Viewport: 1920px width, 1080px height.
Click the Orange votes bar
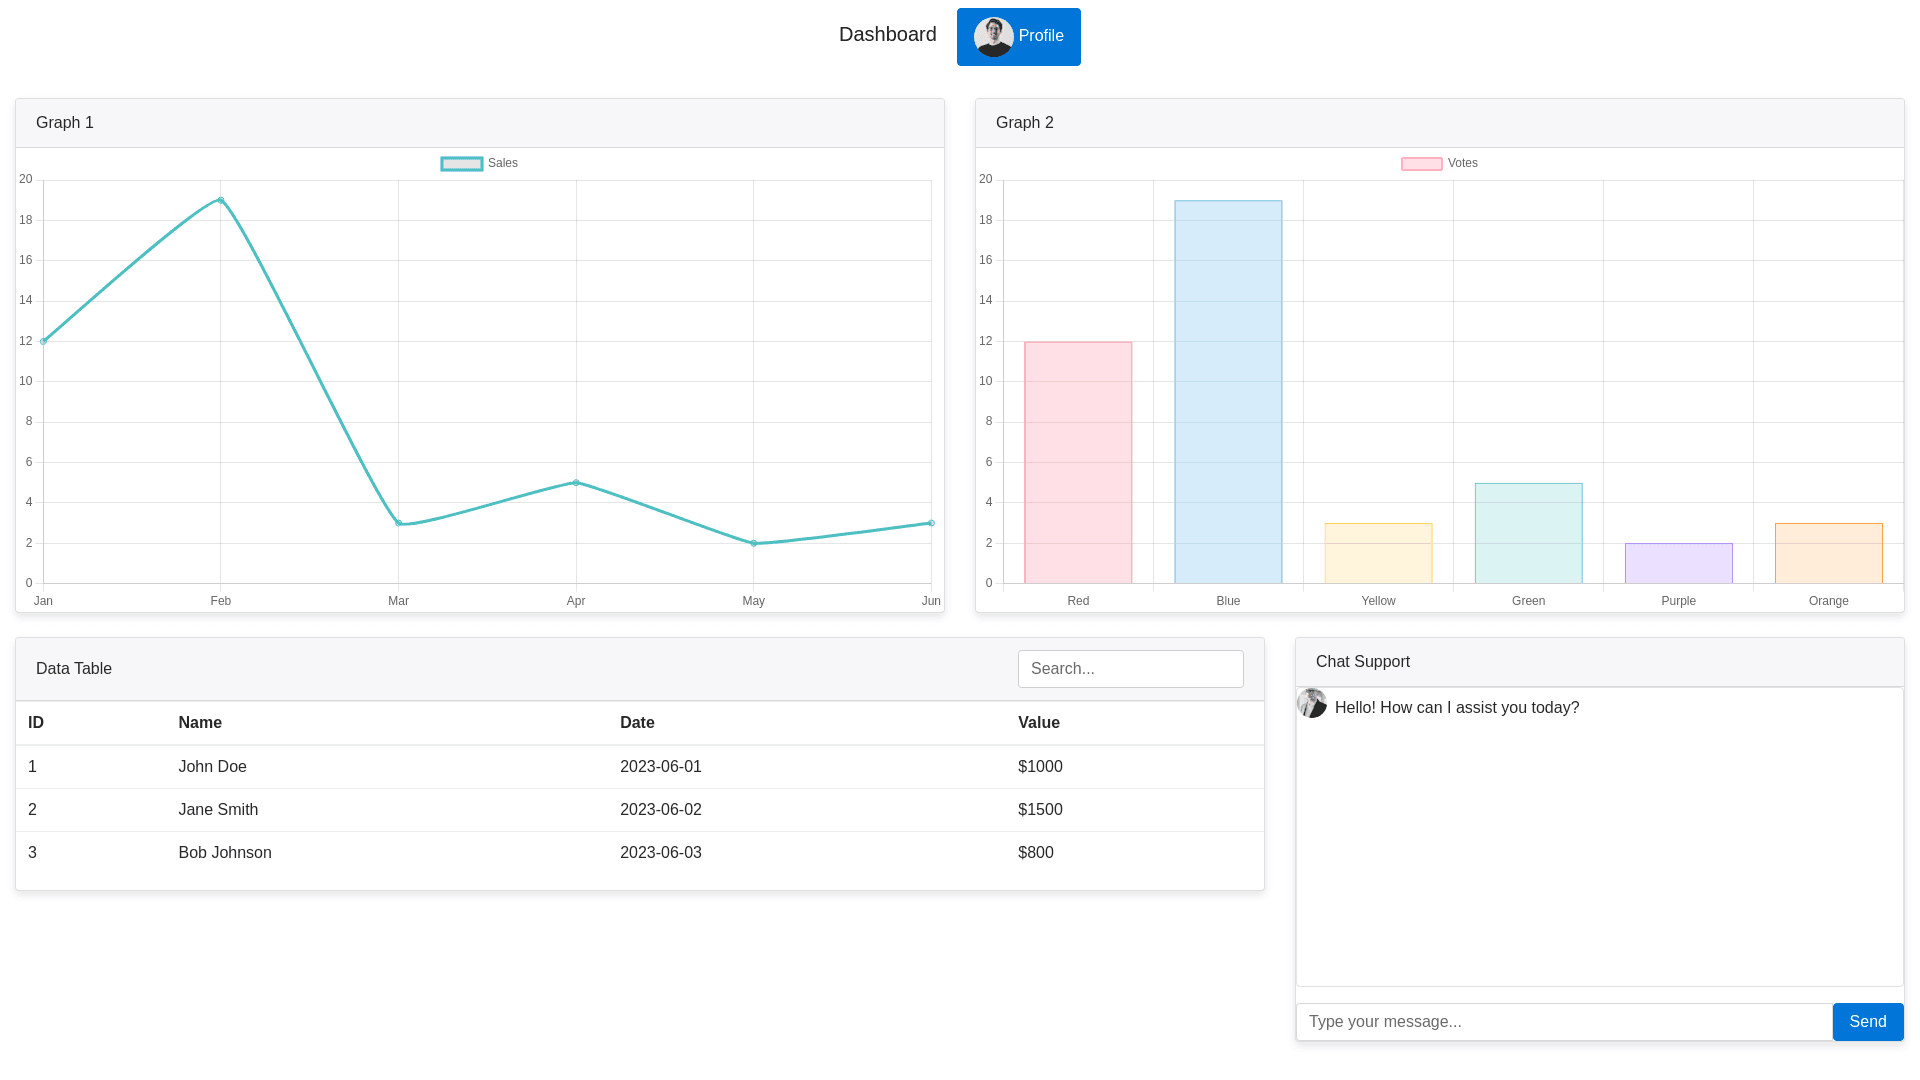pos(1828,553)
